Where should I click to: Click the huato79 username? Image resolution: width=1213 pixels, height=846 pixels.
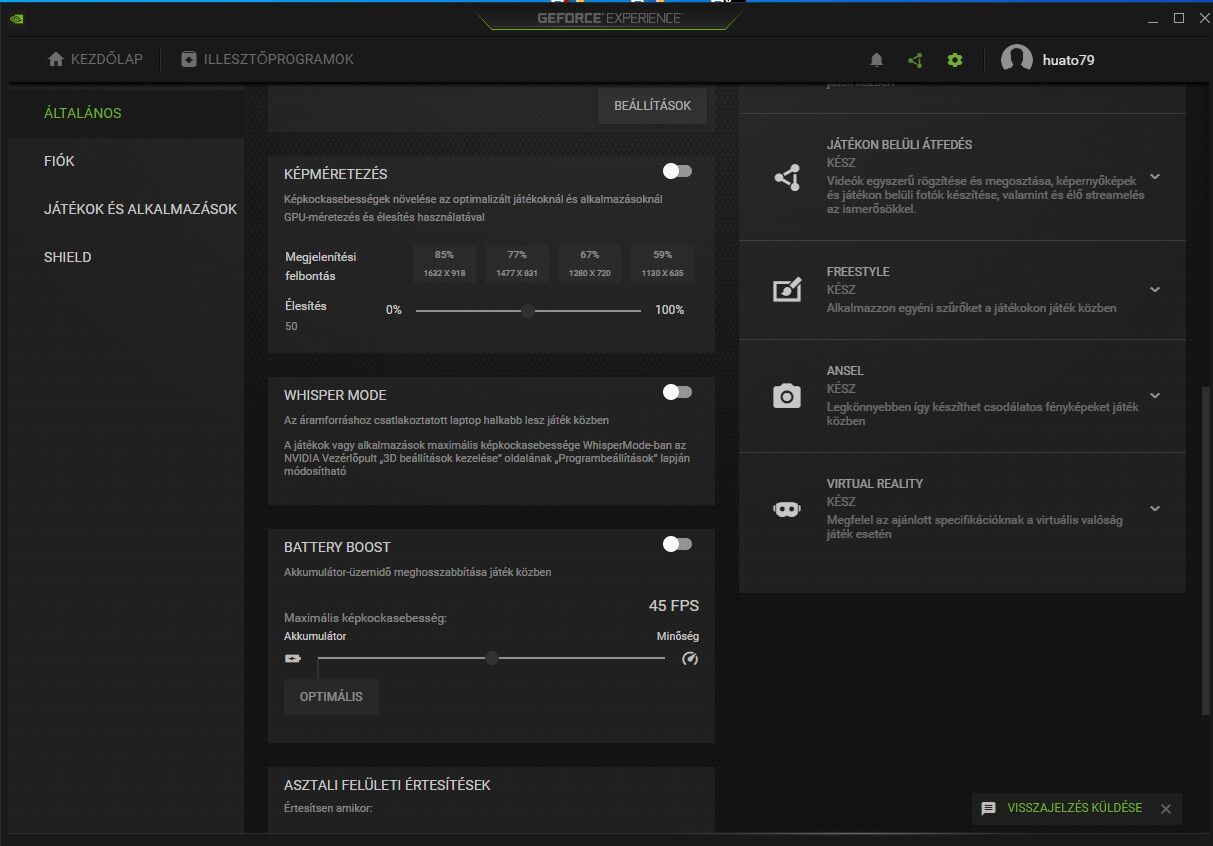click(1068, 60)
